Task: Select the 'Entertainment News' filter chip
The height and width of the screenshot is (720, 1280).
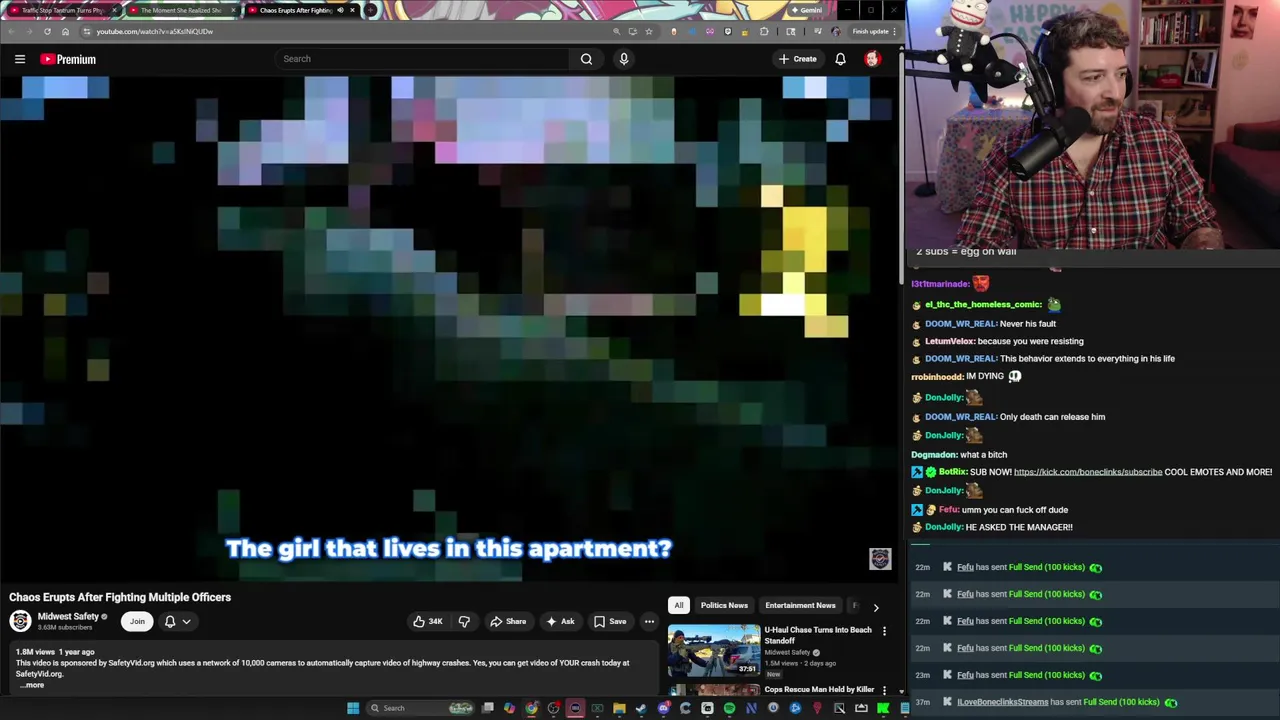Action: 800,605
